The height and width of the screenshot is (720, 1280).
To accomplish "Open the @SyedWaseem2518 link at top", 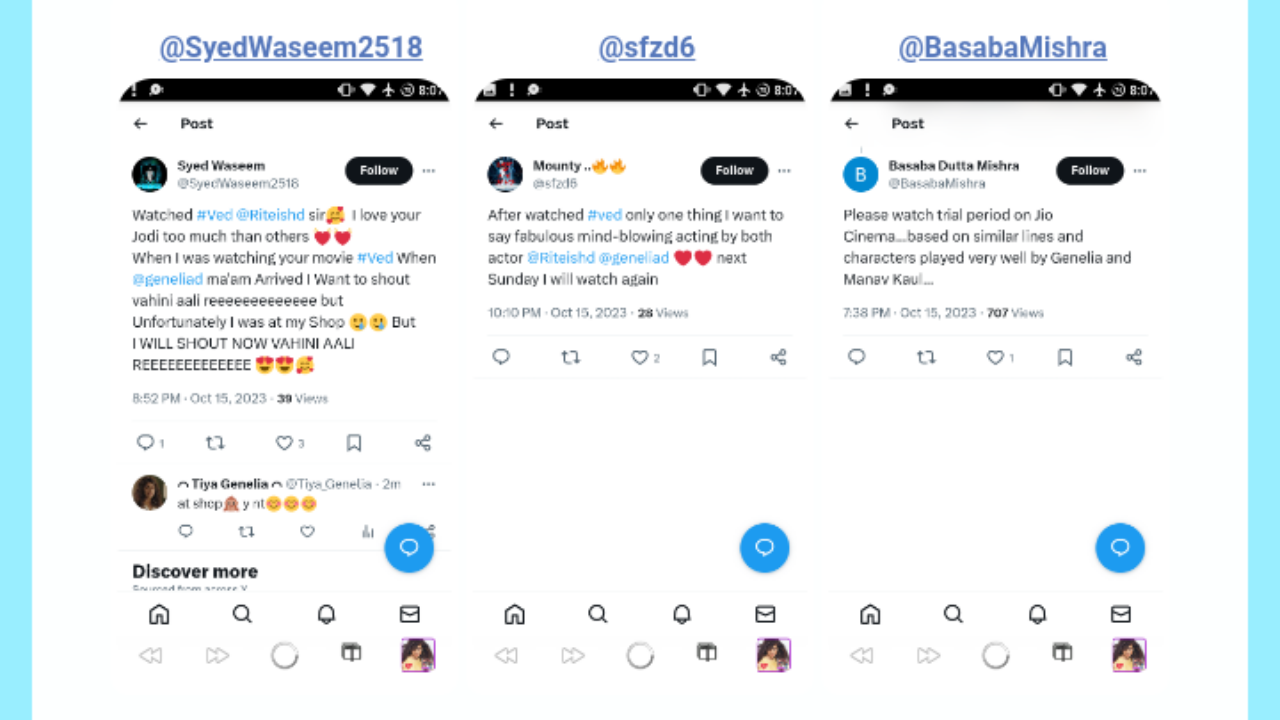I will 291,47.
